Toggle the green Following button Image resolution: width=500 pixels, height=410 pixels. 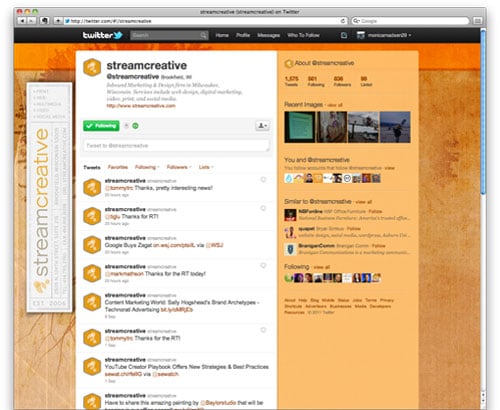pos(101,126)
